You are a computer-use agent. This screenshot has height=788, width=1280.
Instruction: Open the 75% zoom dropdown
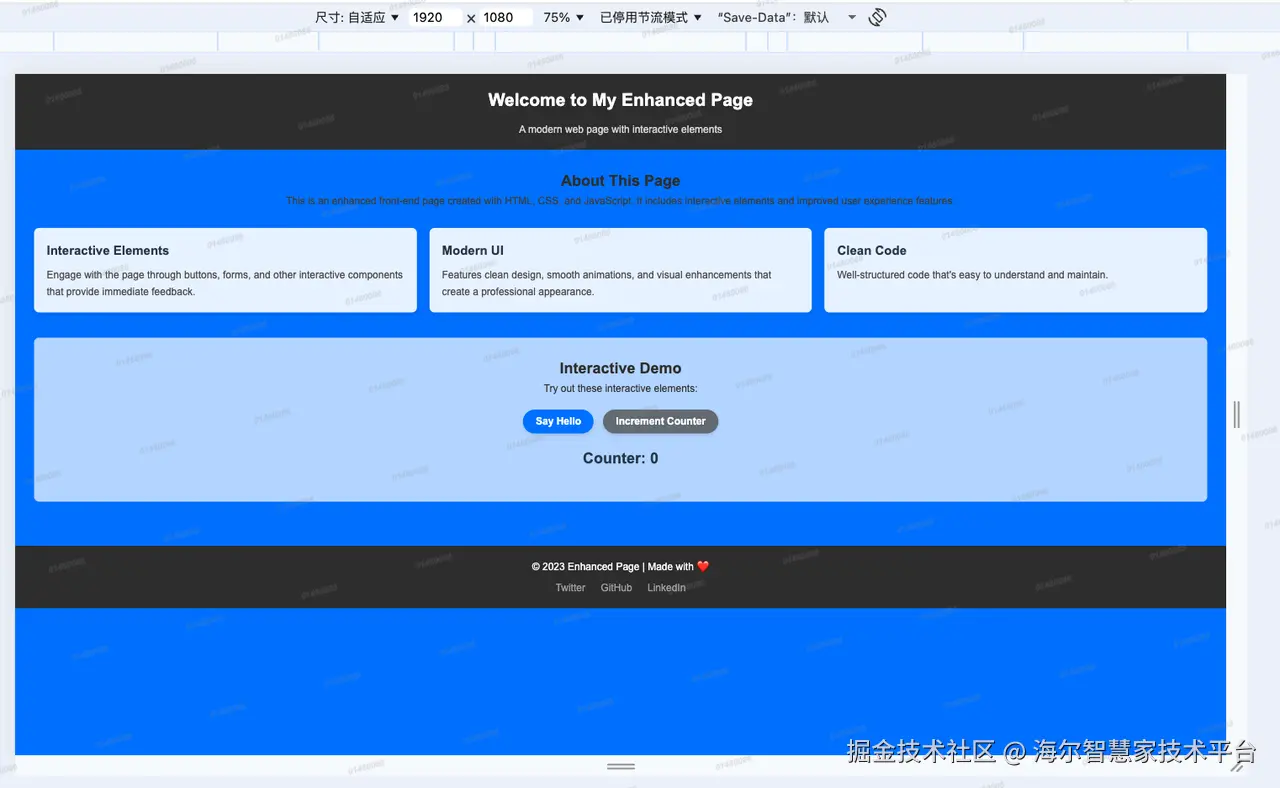(564, 17)
